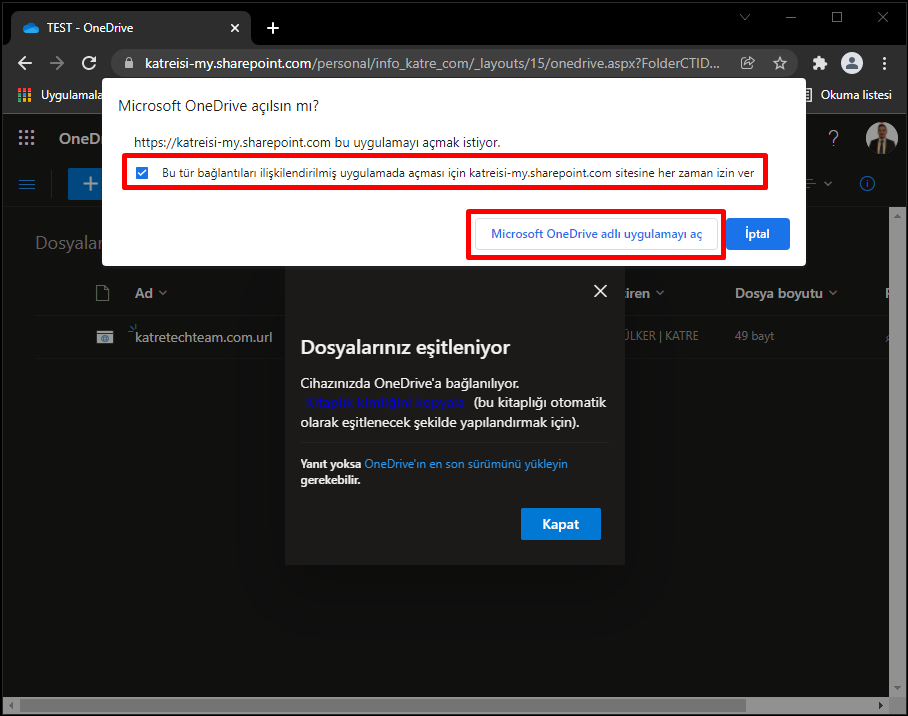Screen dimensions: 908x716
Task: Toggle the hamburger navigation menu
Action: click(x=27, y=185)
